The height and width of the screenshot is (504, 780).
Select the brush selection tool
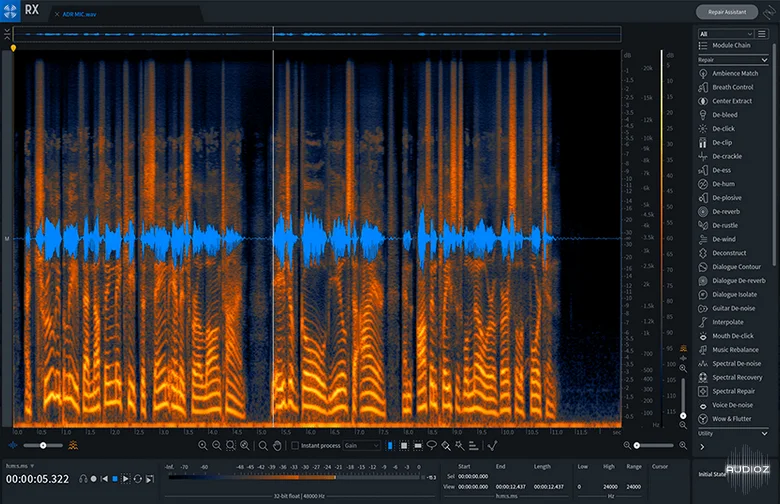coord(446,445)
